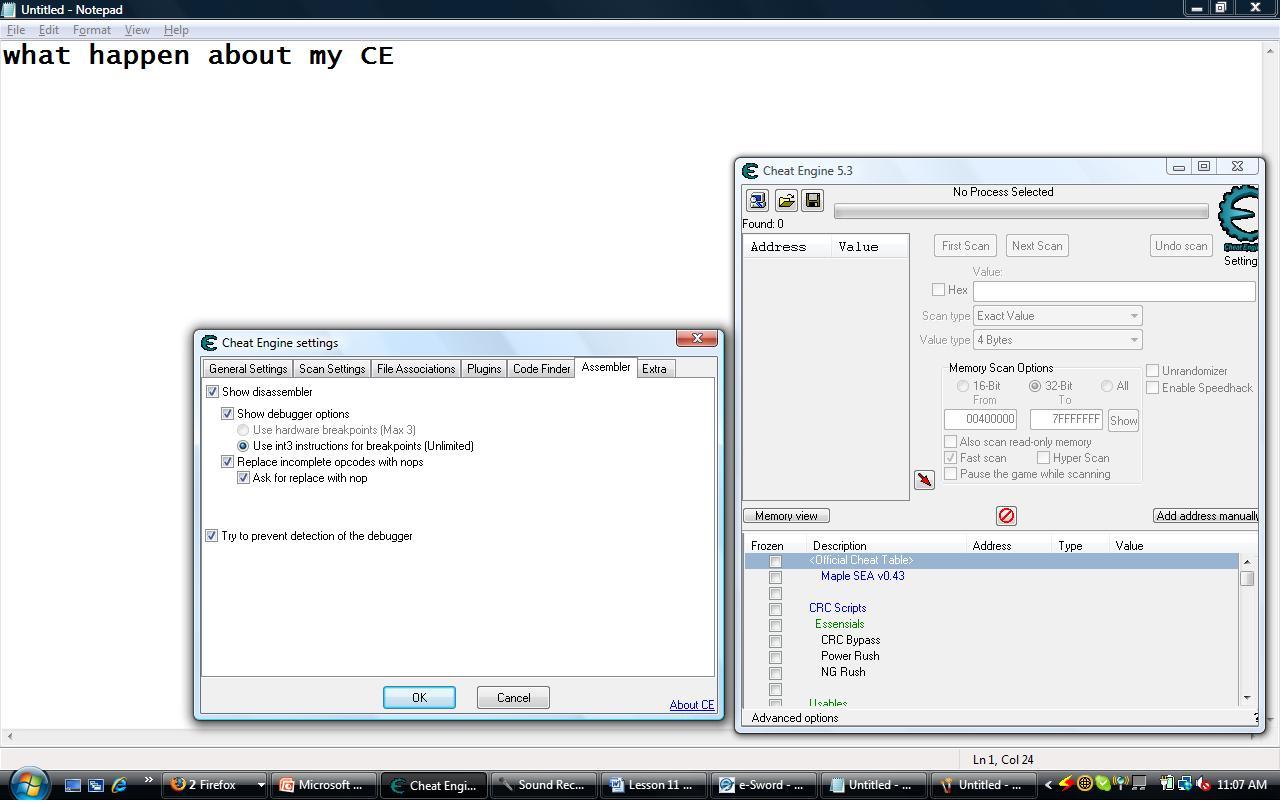This screenshot has height=803, width=1280.
Task: Check Enable Speedhack
Action: pos(1152,388)
